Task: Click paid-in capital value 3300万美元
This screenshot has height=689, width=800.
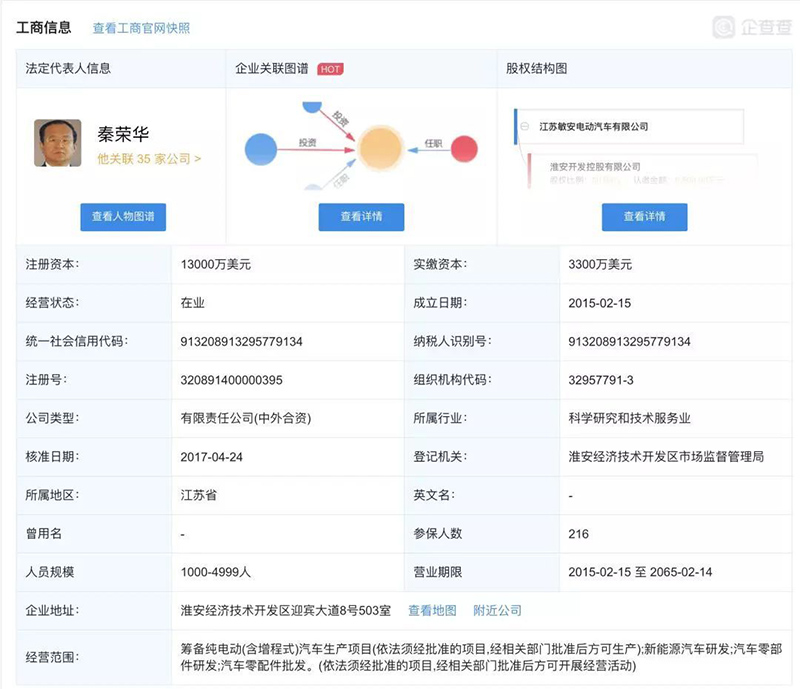Action: tap(600, 264)
